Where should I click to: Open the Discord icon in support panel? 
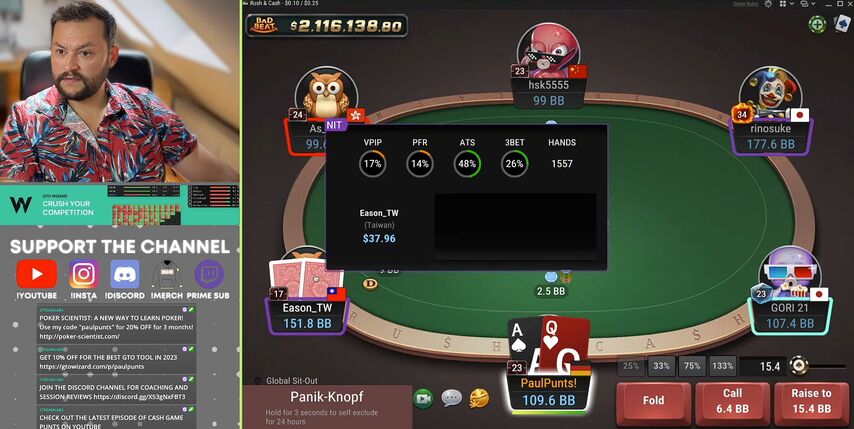point(125,273)
